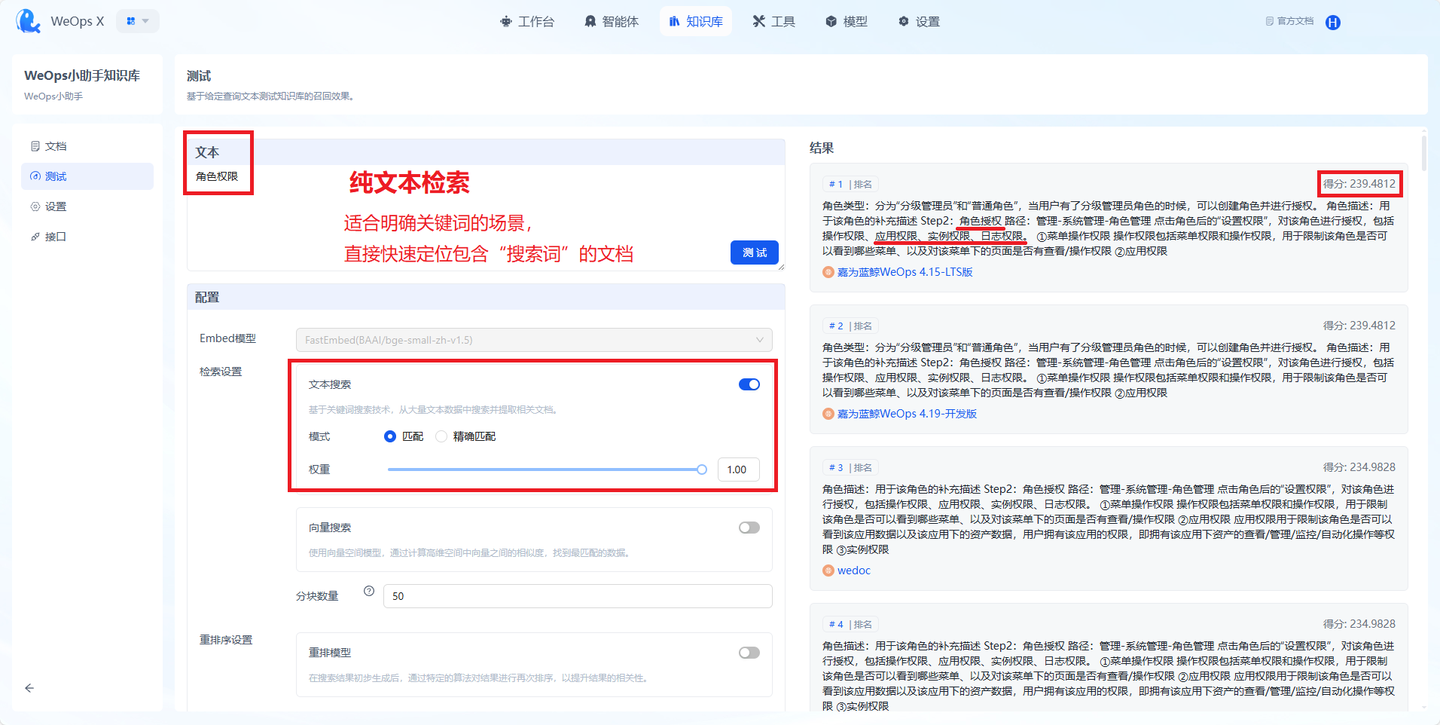Switch to the 智能体 tab
Viewport: 1440px width, 725px height.
tap(611, 21)
